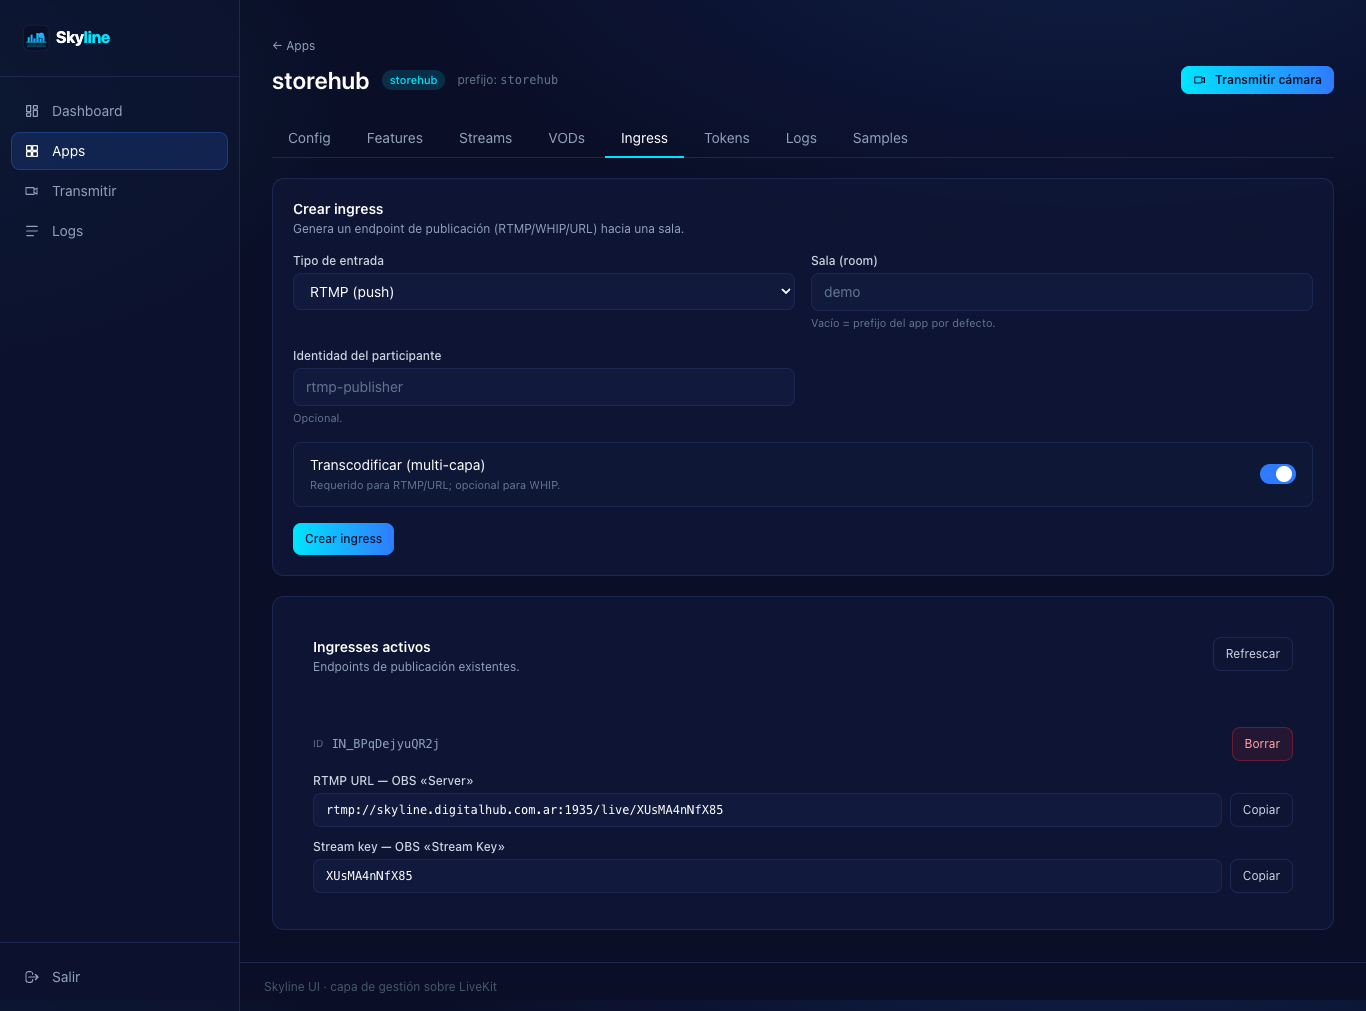Click camera icon in Transmitir cámara button
This screenshot has height=1011, width=1366.
point(1200,80)
